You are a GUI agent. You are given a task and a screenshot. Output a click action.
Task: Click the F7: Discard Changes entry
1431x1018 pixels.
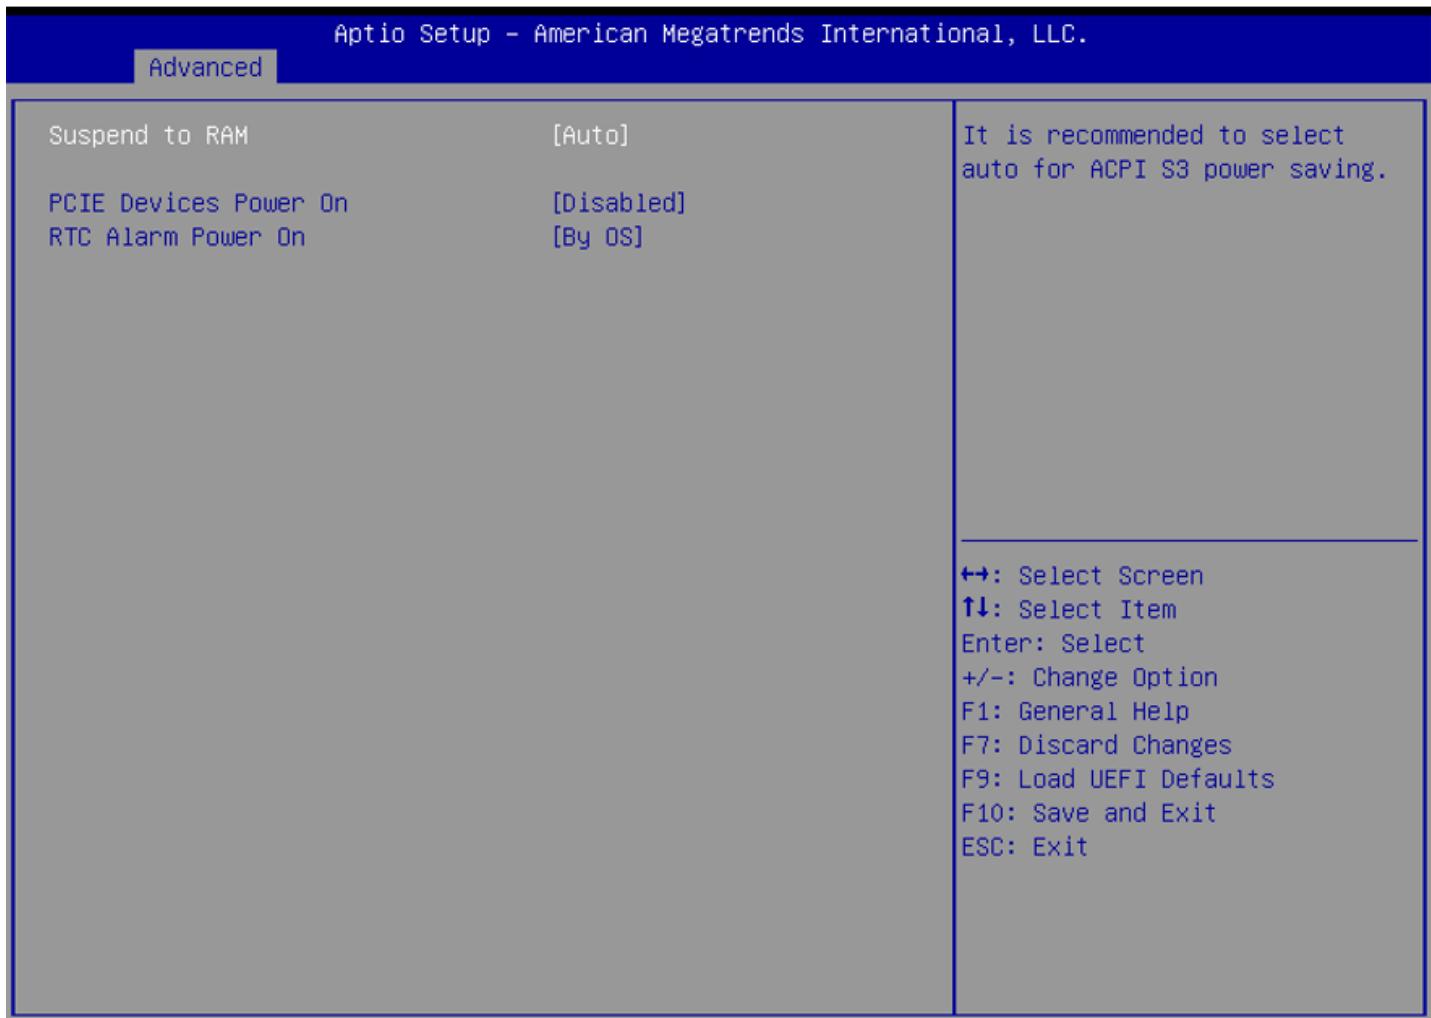[x=1096, y=745]
